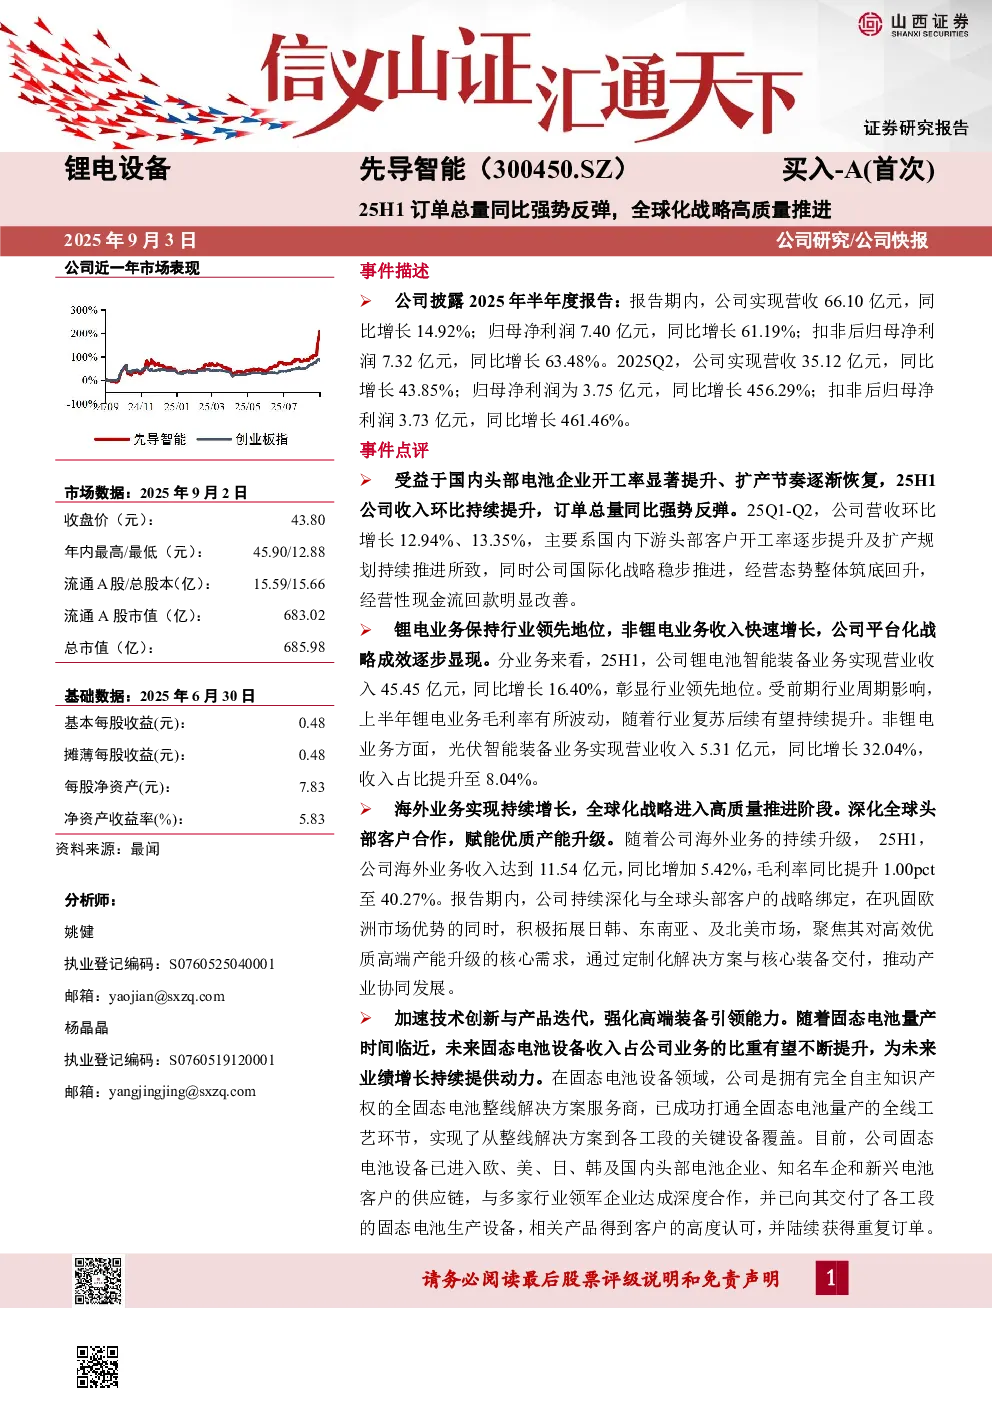Click the 总市值（亿） row label
The height and width of the screenshot is (1403, 992).
[109, 648]
